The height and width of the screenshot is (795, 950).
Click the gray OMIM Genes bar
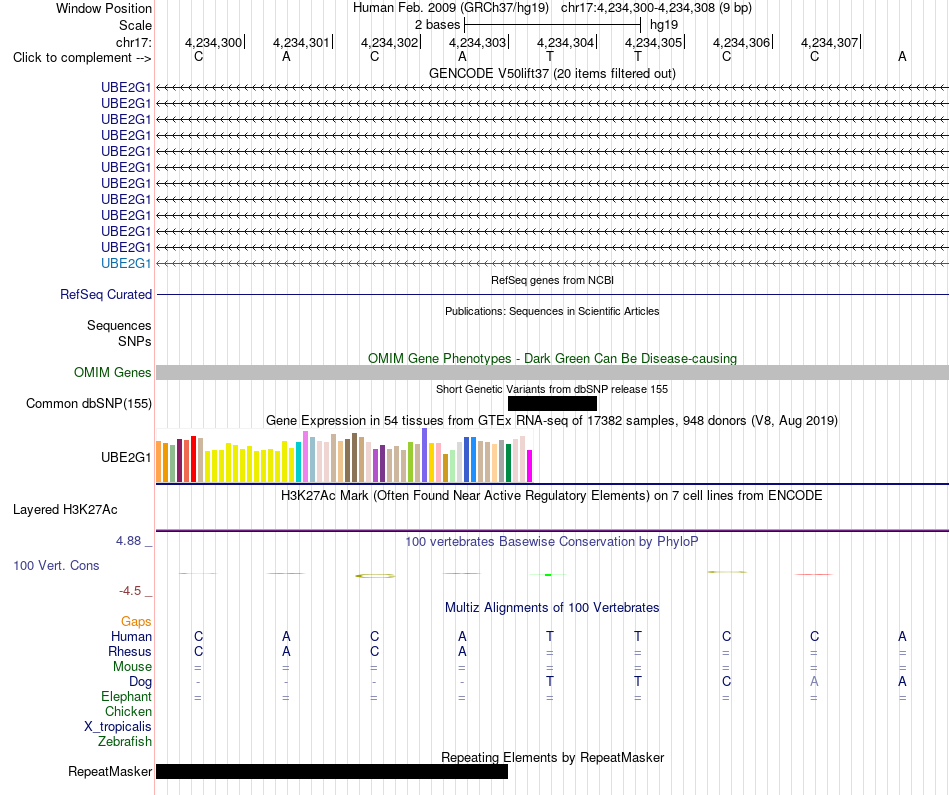click(552, 373)
